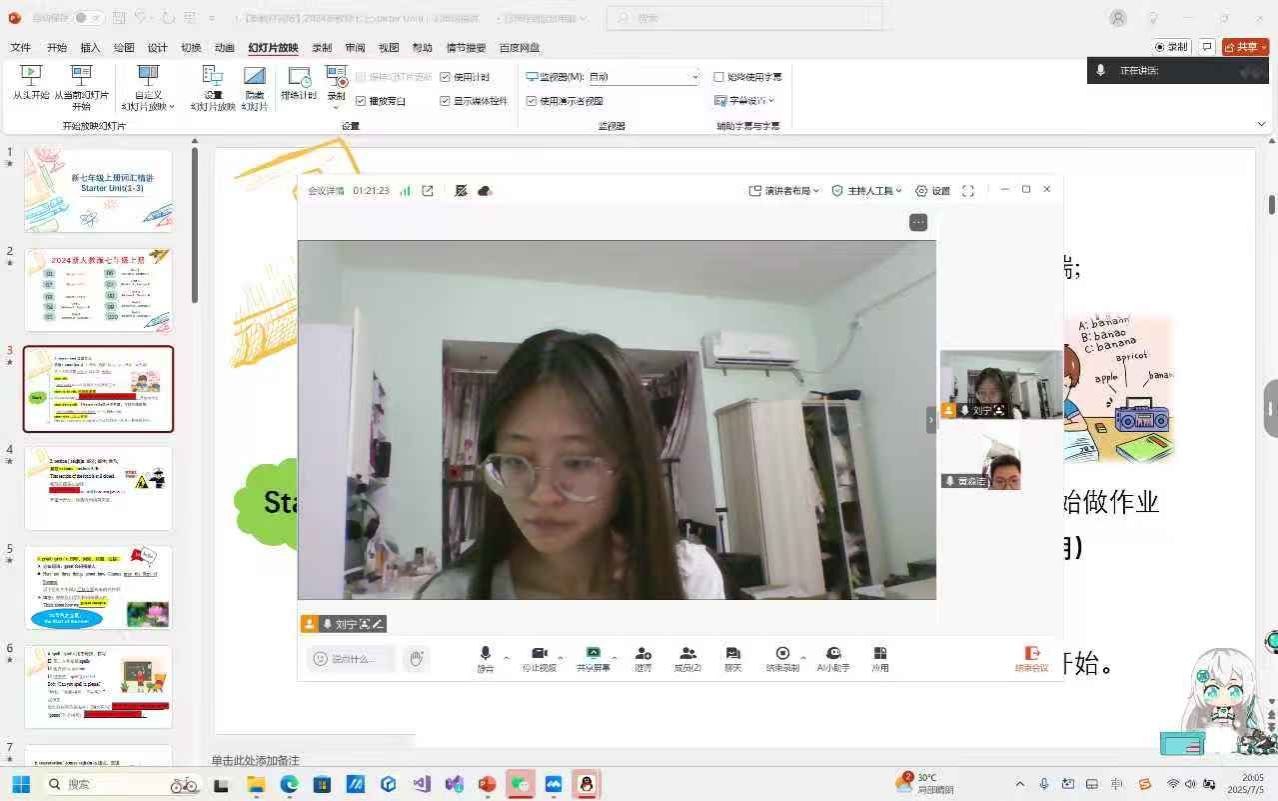1278x801 pixels.
Task: Select slide 4 thumbnail in the panel
Action: click(98, 488)
